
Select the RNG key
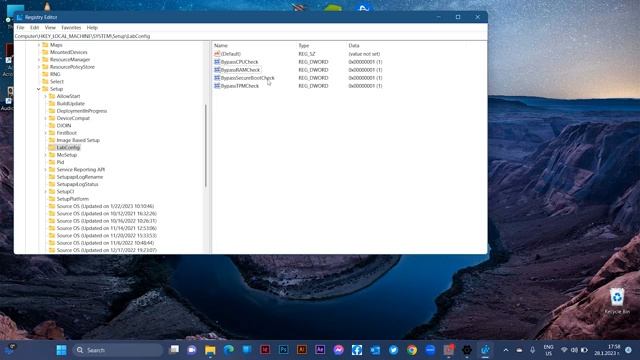tap(55, 74)
